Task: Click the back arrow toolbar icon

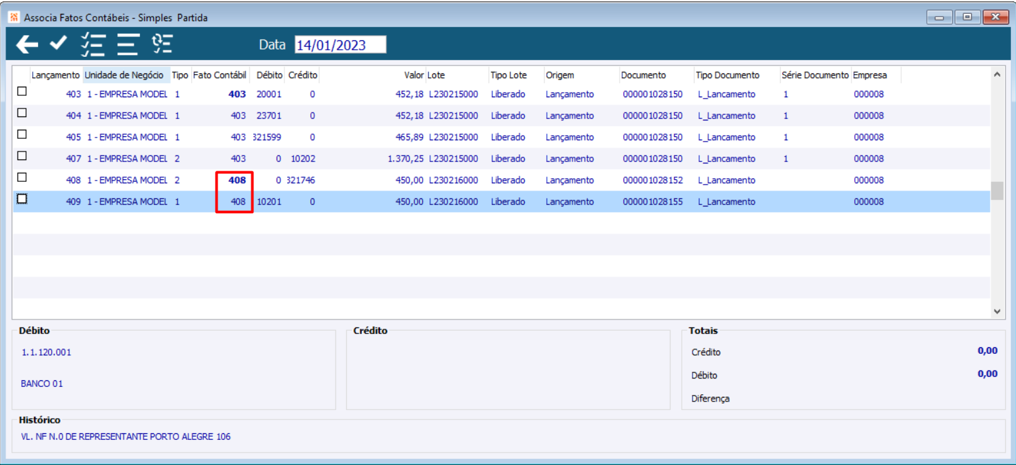Action: [27, 44]
